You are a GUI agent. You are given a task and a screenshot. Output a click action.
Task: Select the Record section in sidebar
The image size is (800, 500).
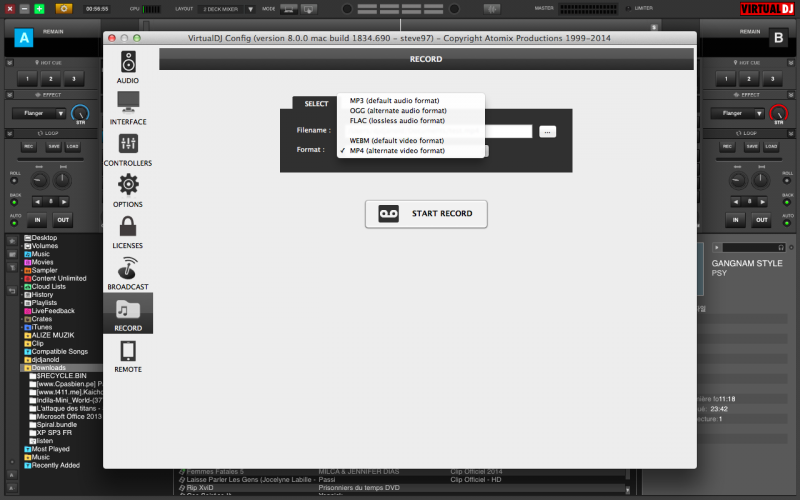[x=128, y=314]
